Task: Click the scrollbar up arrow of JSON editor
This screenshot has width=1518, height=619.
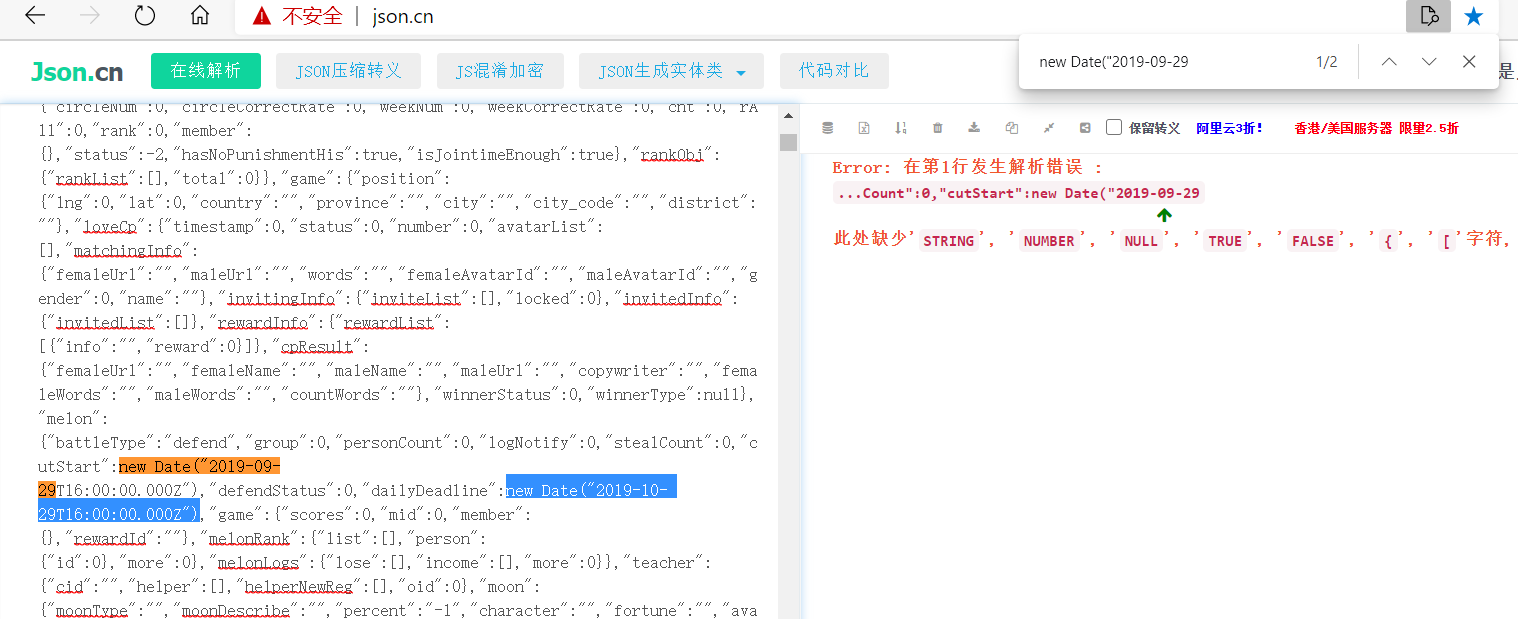Action: (788, 114)
